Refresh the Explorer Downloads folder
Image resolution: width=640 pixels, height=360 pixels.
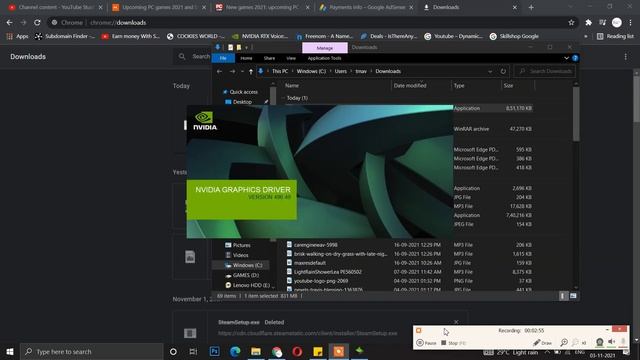coord(503,71)
